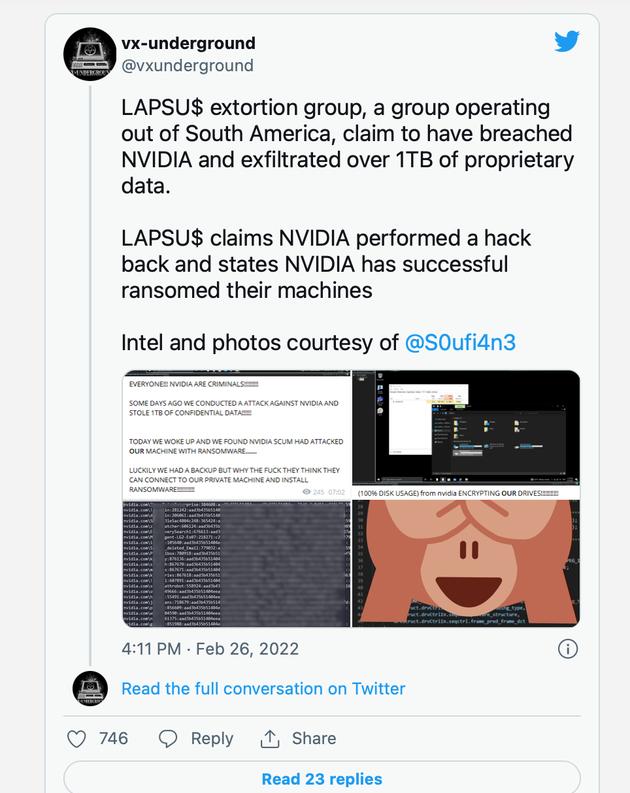Click the reply speech bubble icon
The image size is (630, 793).
168,739
